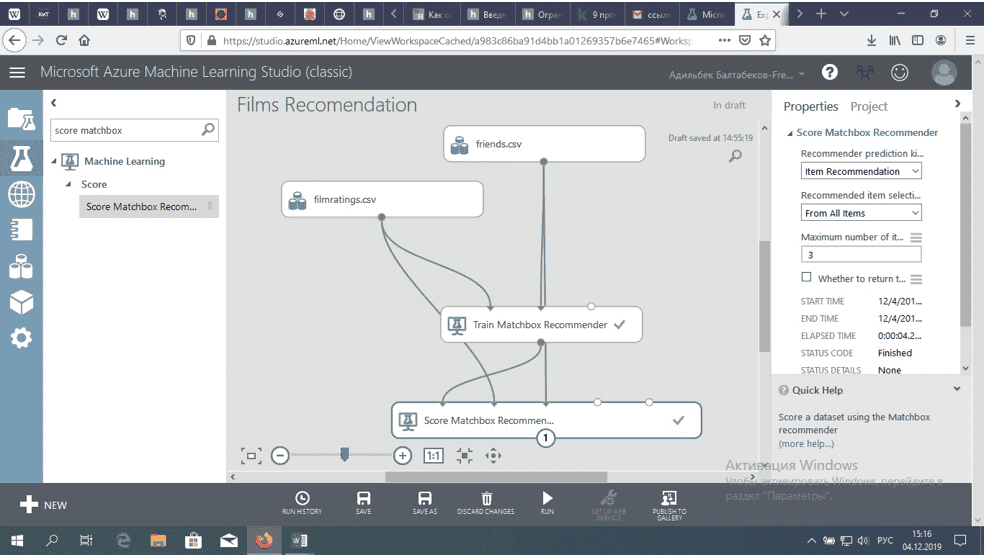985x556 pixels.
Task: Reset canvas zoom to 1:1
Action: pos(433,455)
